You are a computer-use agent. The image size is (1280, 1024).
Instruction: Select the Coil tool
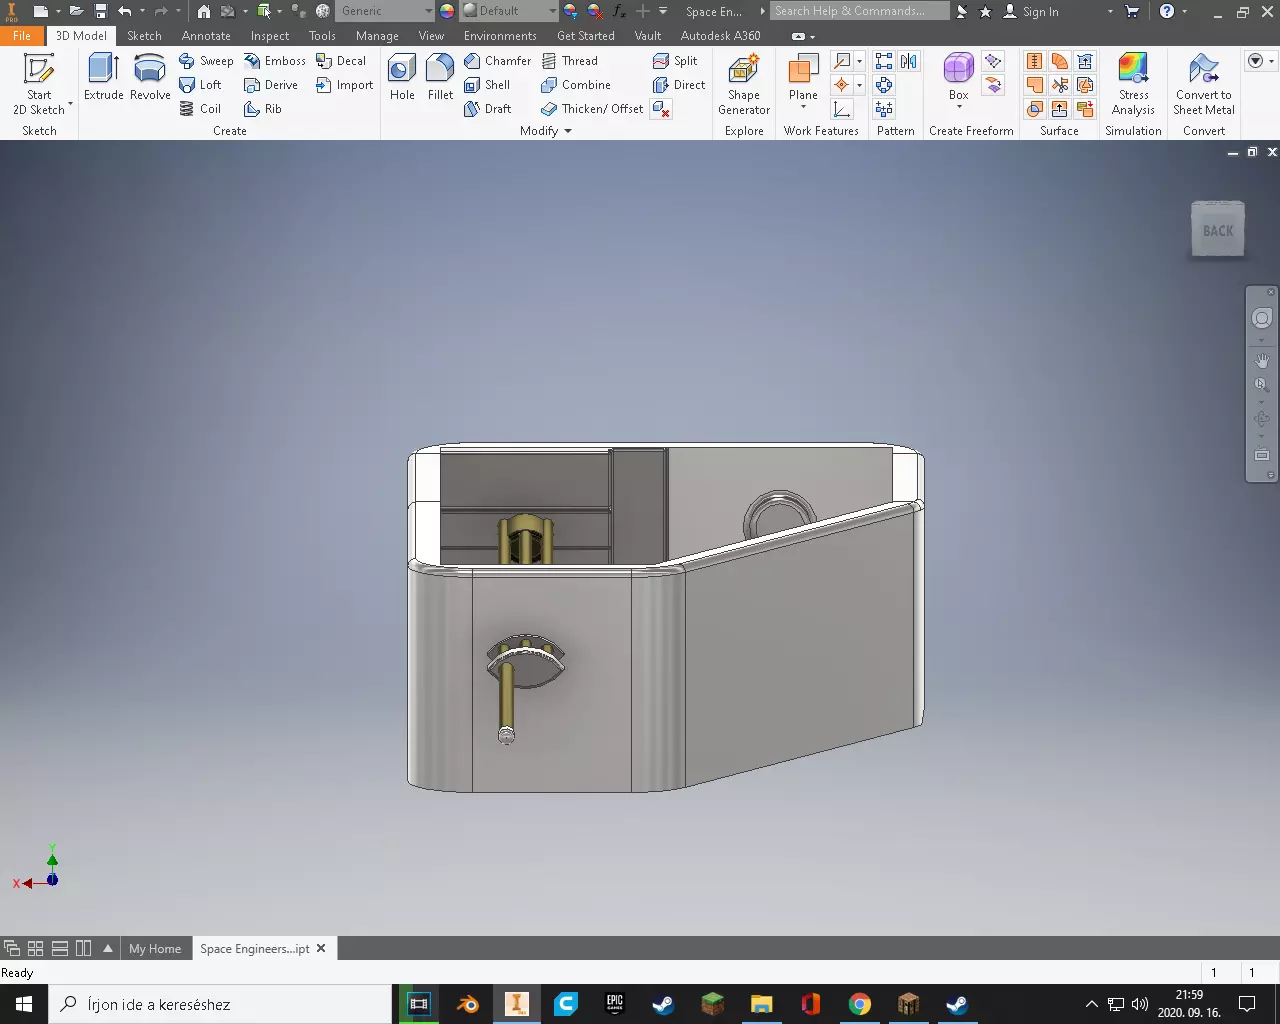click(x=200, y=109)
